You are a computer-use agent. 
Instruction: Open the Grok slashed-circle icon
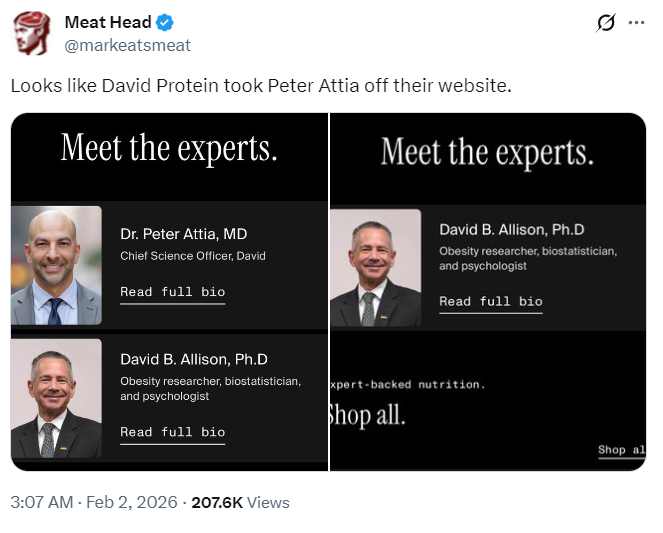click(x=604, y=23)
